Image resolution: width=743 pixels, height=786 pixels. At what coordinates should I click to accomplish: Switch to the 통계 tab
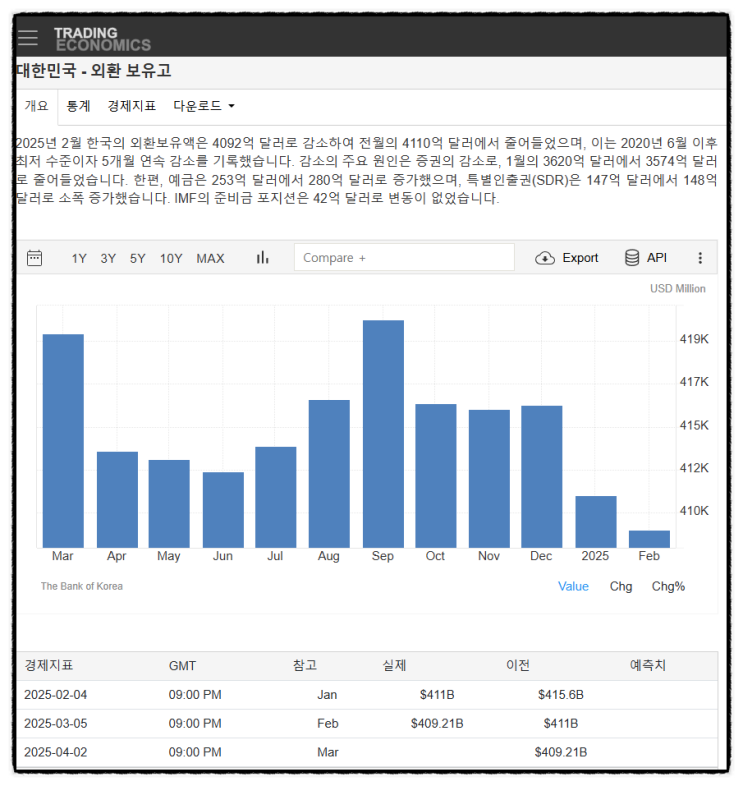click(78, 106)
